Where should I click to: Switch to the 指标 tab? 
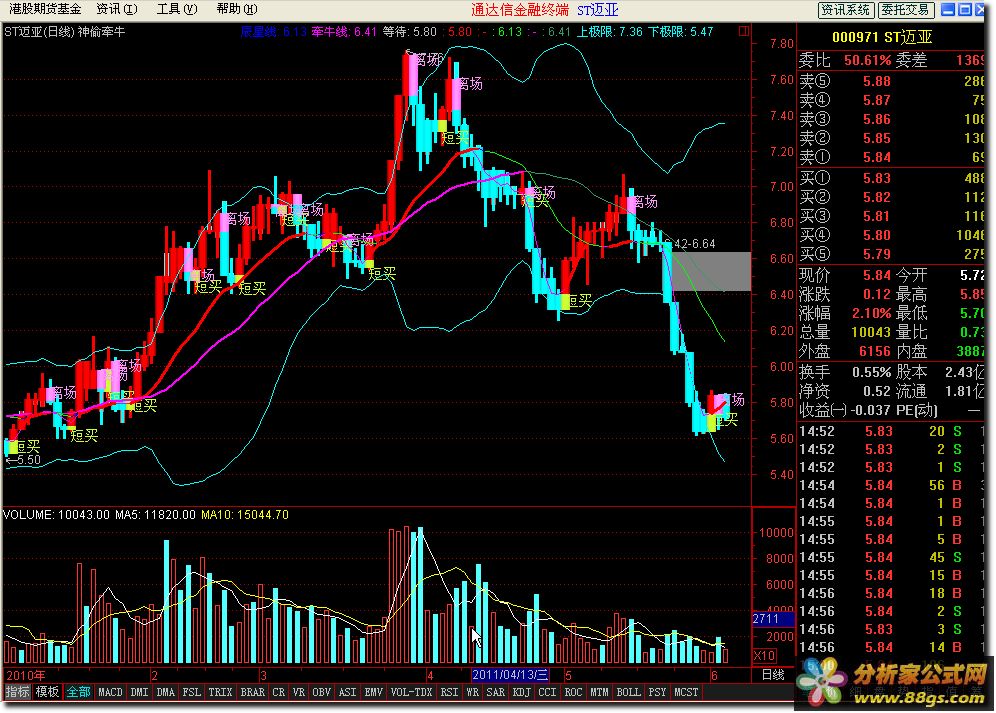click(18, 692)
